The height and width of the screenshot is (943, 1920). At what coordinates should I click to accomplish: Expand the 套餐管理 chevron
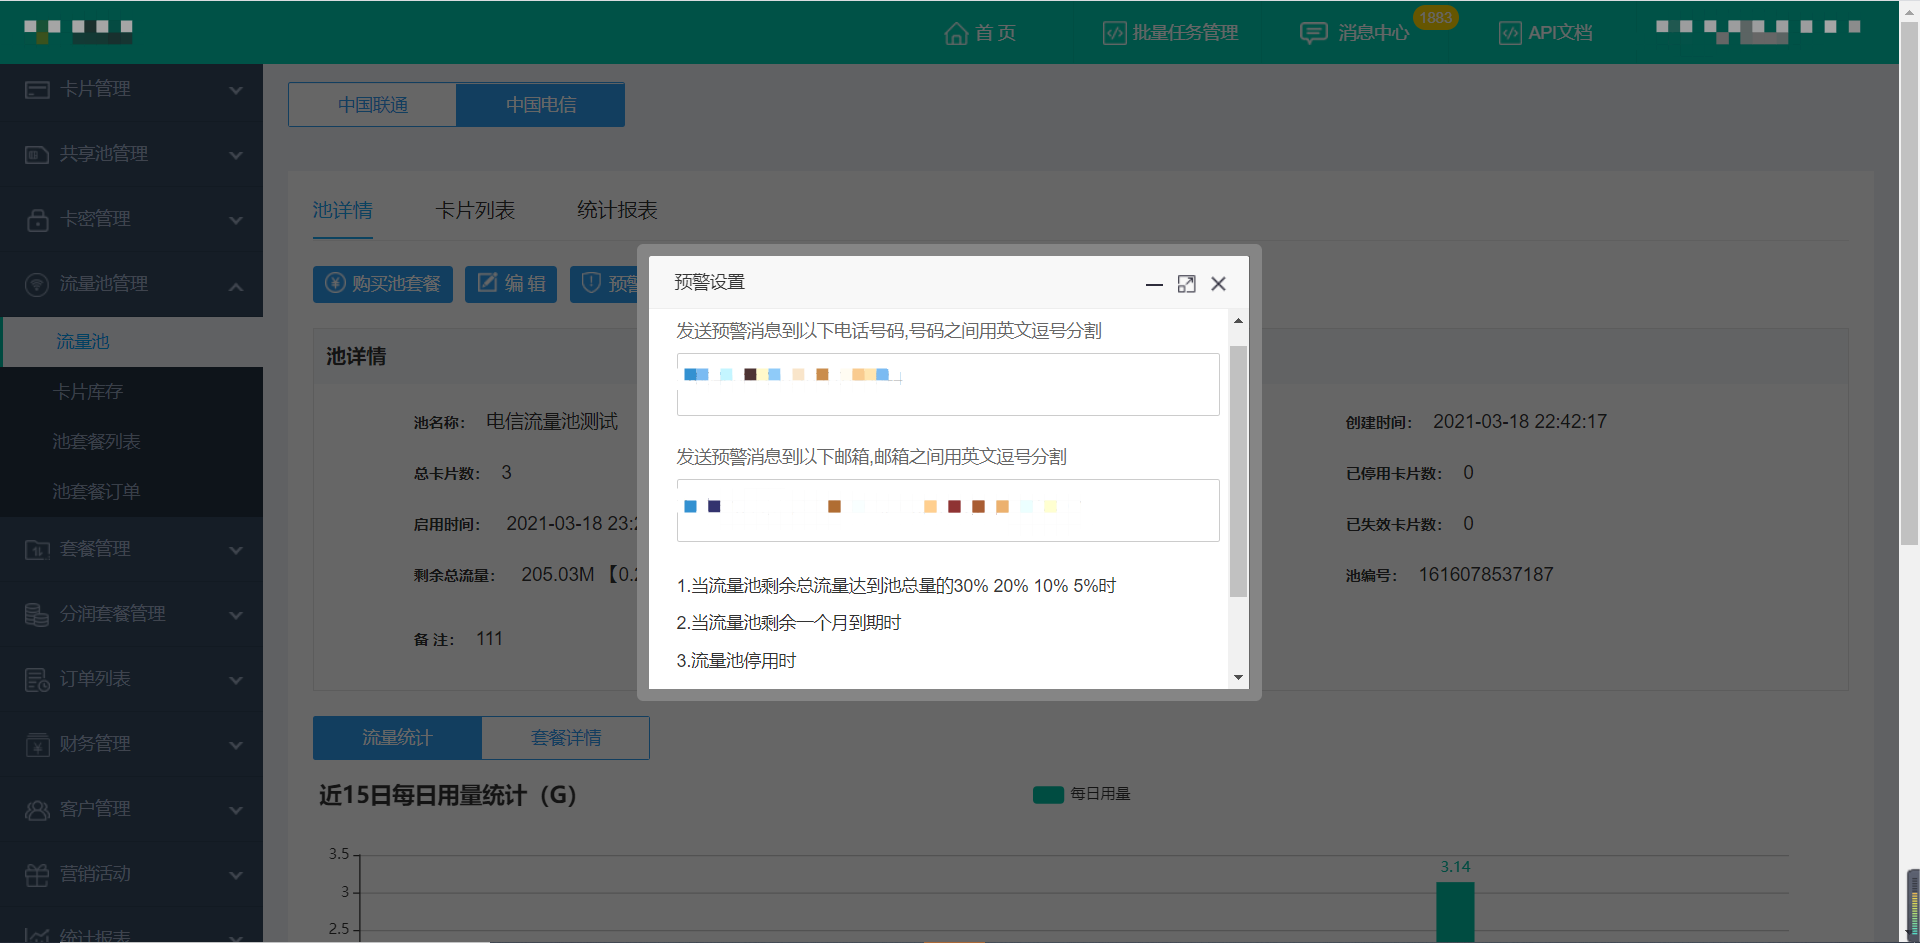[236, 550]
